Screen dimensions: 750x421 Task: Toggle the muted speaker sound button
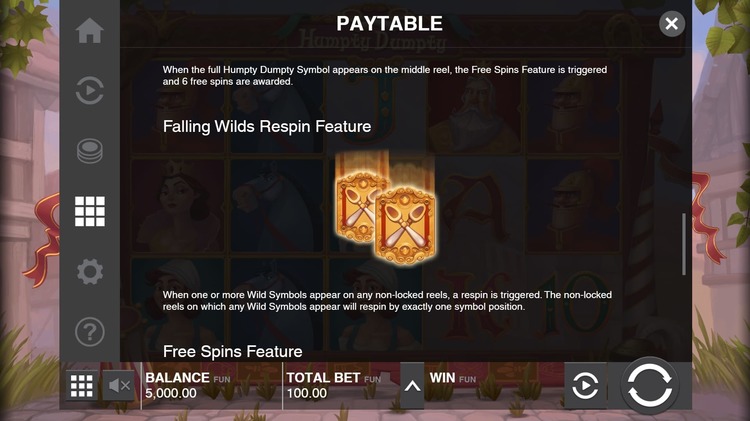coord(119,386)
